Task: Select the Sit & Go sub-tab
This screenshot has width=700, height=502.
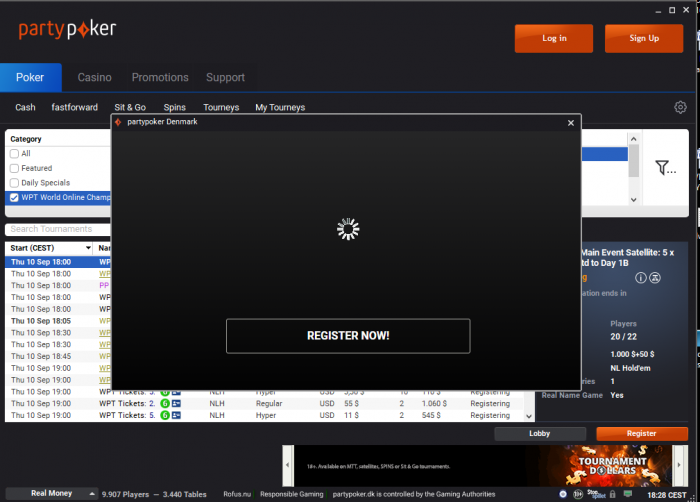Action: point(130,107)
